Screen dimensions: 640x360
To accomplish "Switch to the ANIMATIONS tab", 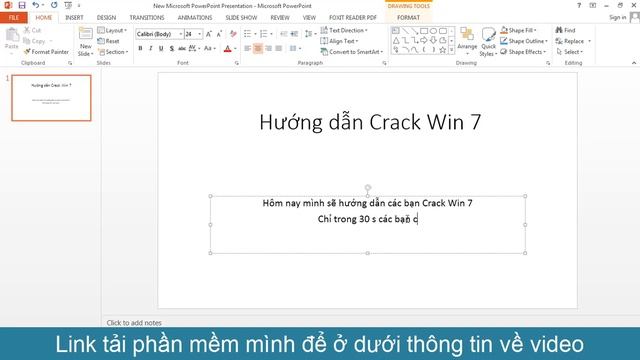I will coord(195,18).
